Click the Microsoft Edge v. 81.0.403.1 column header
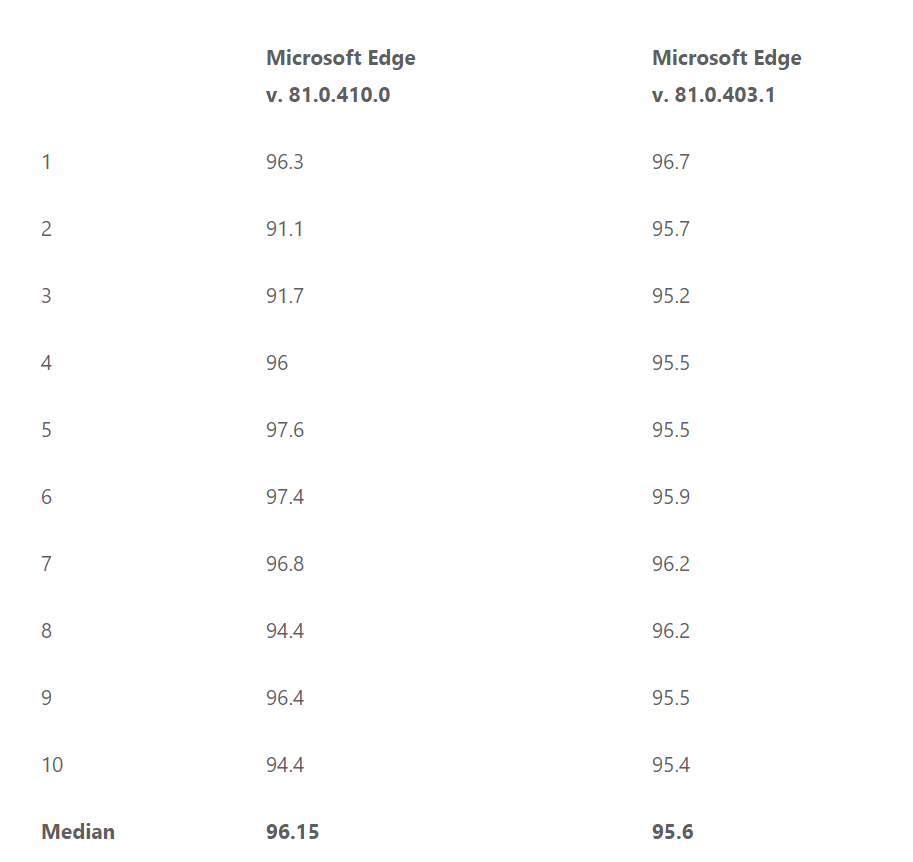The width and height of the screenshot is (913, 862). (726, 76)
